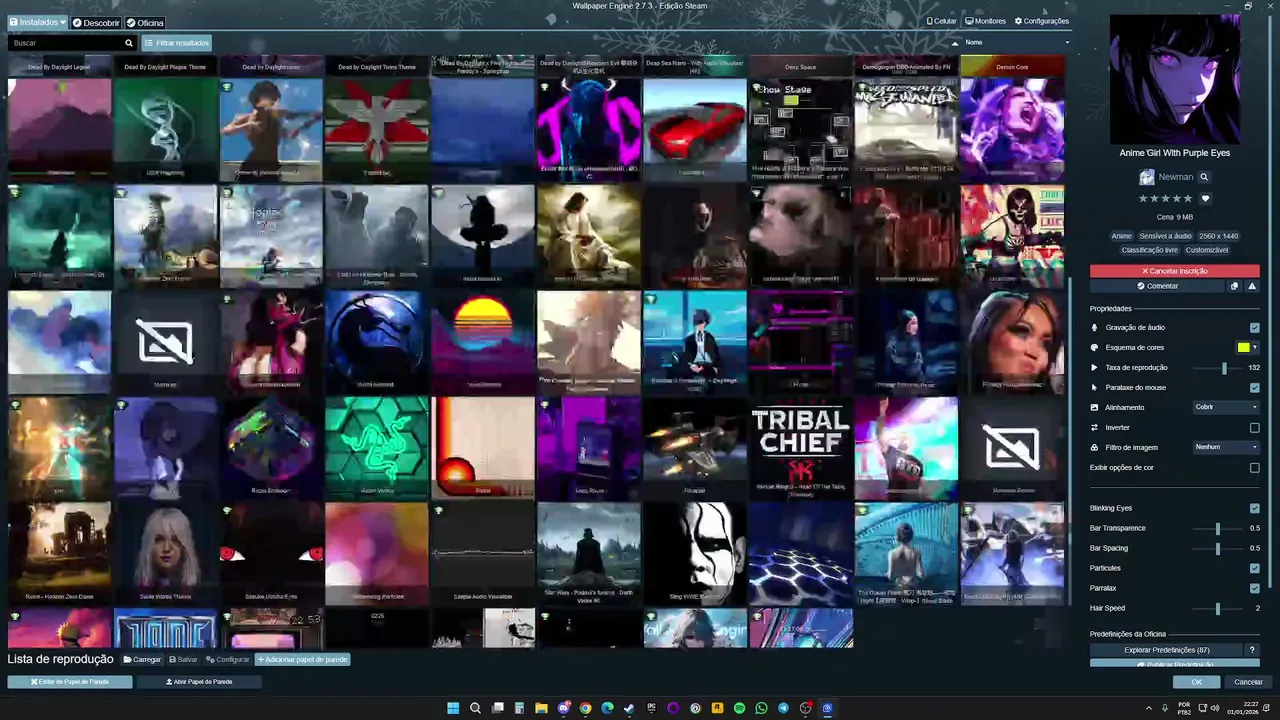
Task: Toggle Paralaxe do mouse checkbox
Action: coord(1254,387)
